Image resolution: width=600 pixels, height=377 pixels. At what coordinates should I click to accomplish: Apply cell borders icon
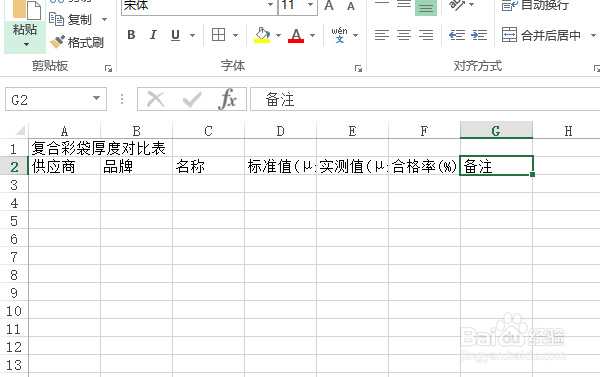coord(218,35)
